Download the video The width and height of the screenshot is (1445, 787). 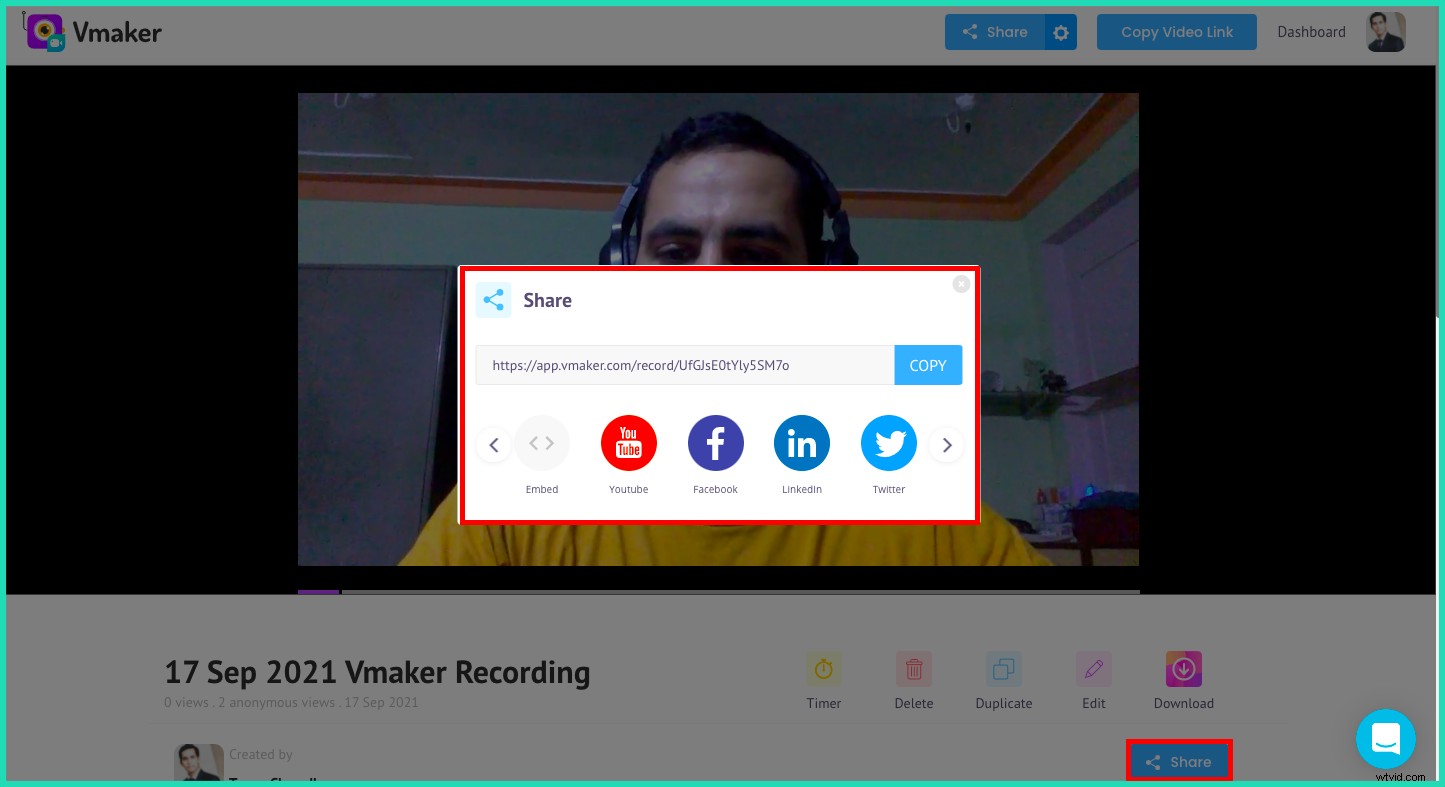[x=1183, y=669]
